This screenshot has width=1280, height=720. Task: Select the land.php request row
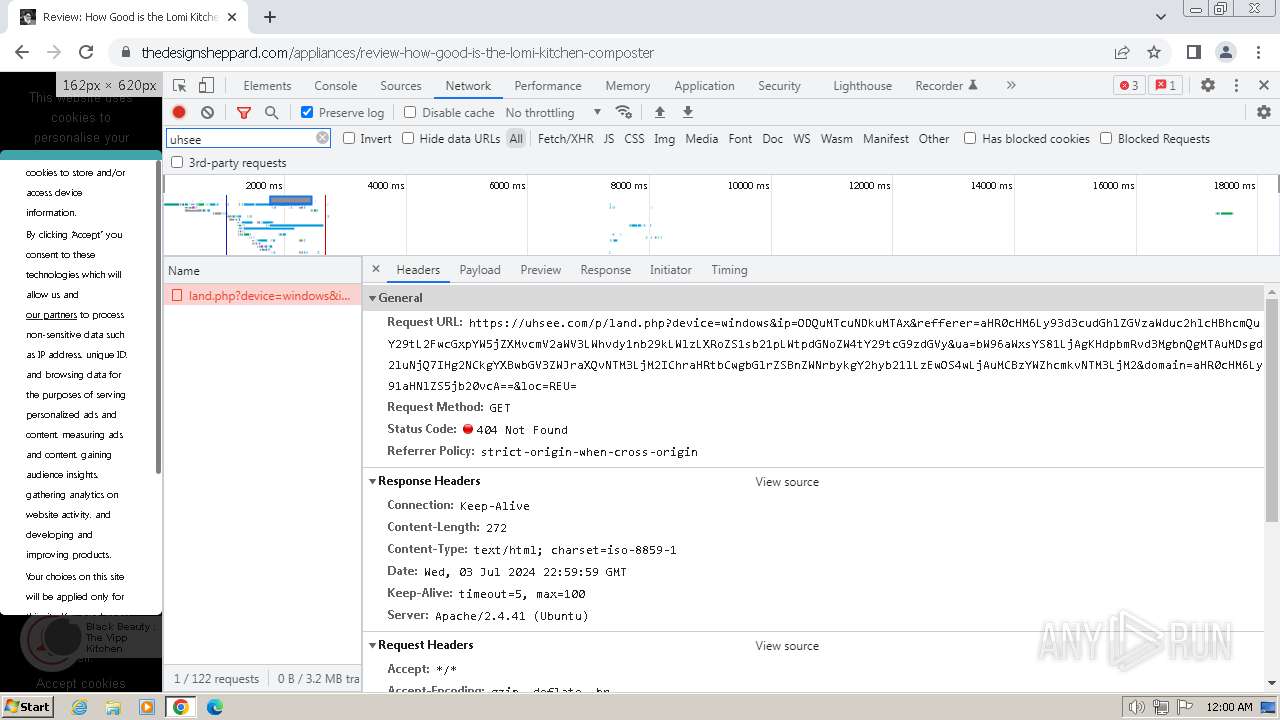[x=262, y=296]
